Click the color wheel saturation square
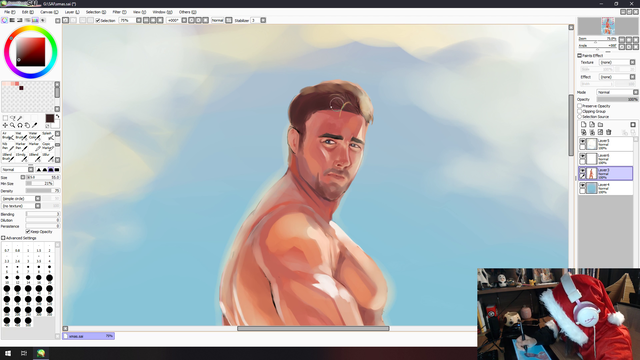 click(x=31, y=52)
